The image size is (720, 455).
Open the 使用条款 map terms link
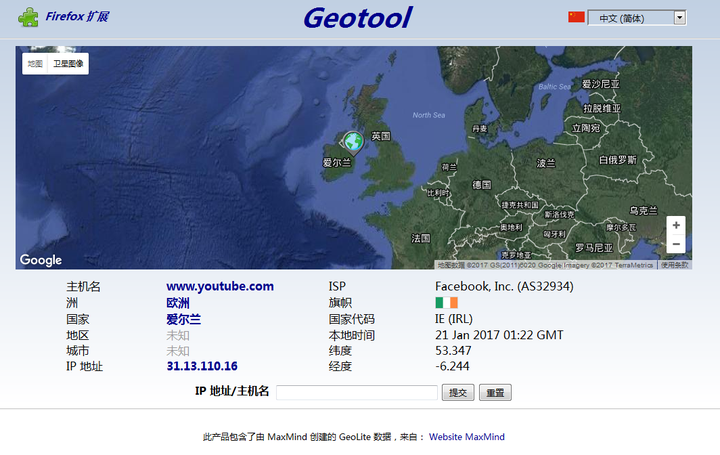(674, 265)
